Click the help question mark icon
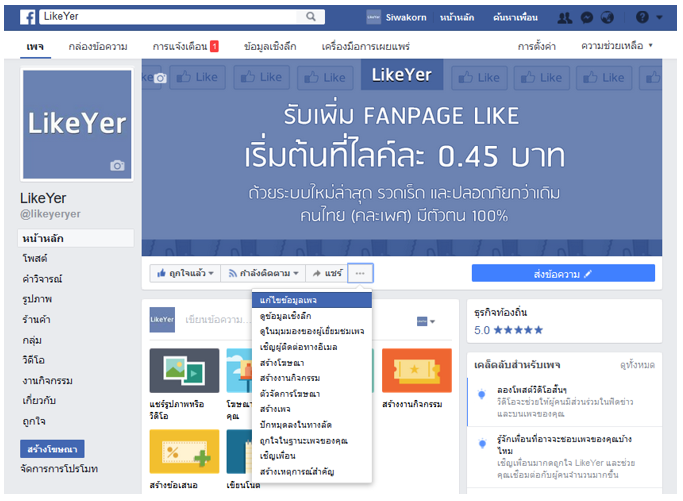Viewport: 683px width, 501px height. (x=642, y=17)
